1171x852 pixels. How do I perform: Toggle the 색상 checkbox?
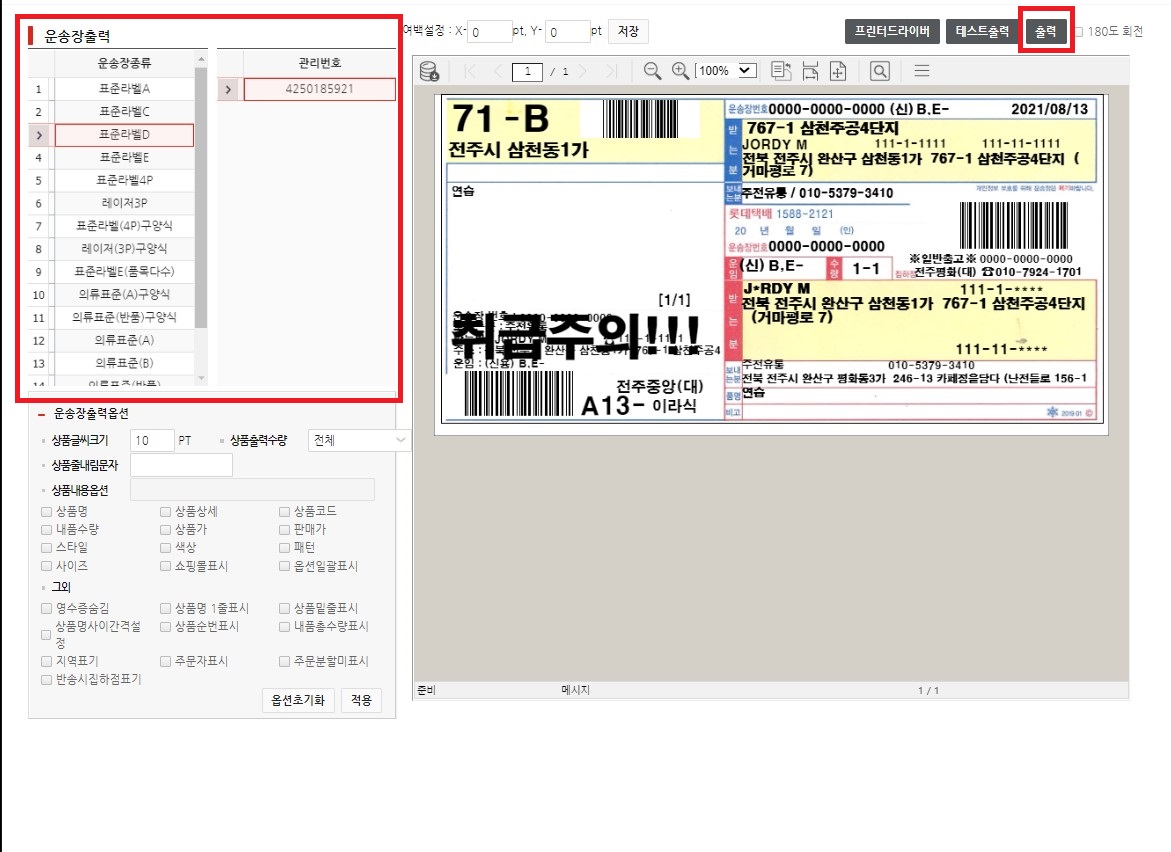[x=165, y=547]
